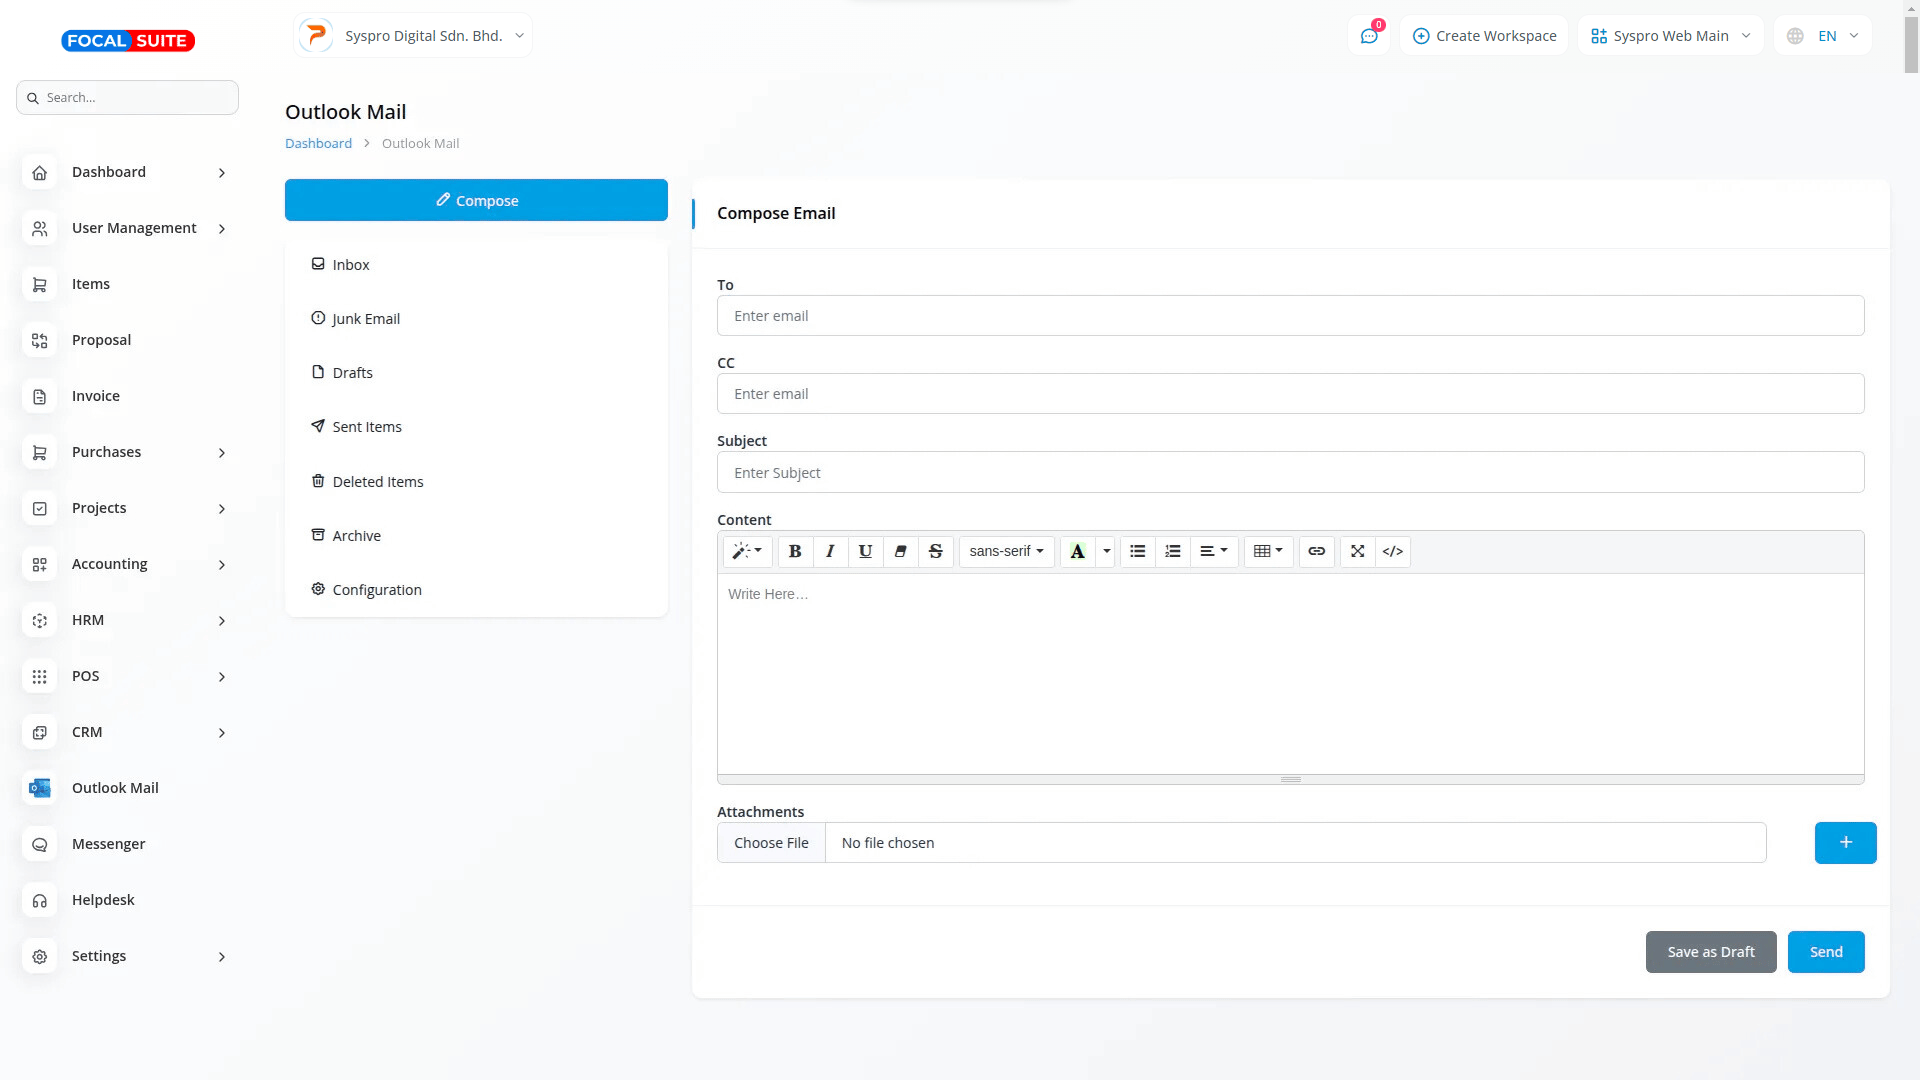Toggle italic text formatting
This screenshot has width=1920, height=1080.
(830, 551)
